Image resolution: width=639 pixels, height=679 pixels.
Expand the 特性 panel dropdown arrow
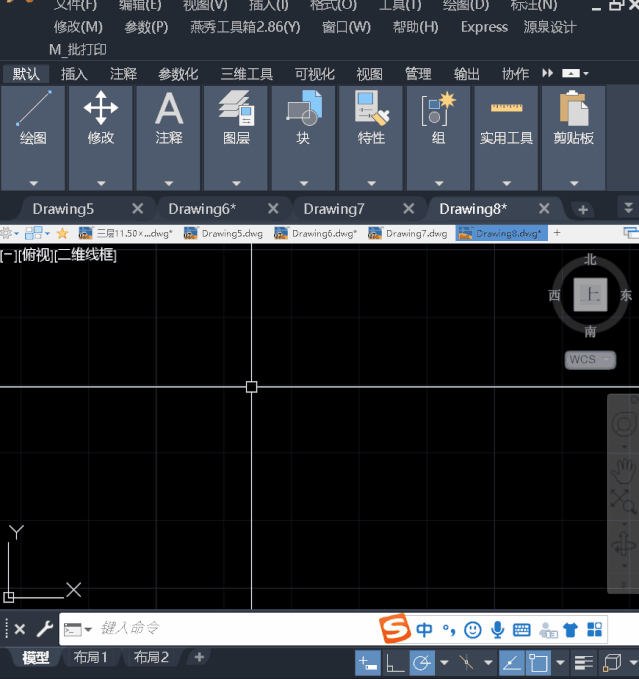(371, 183)
